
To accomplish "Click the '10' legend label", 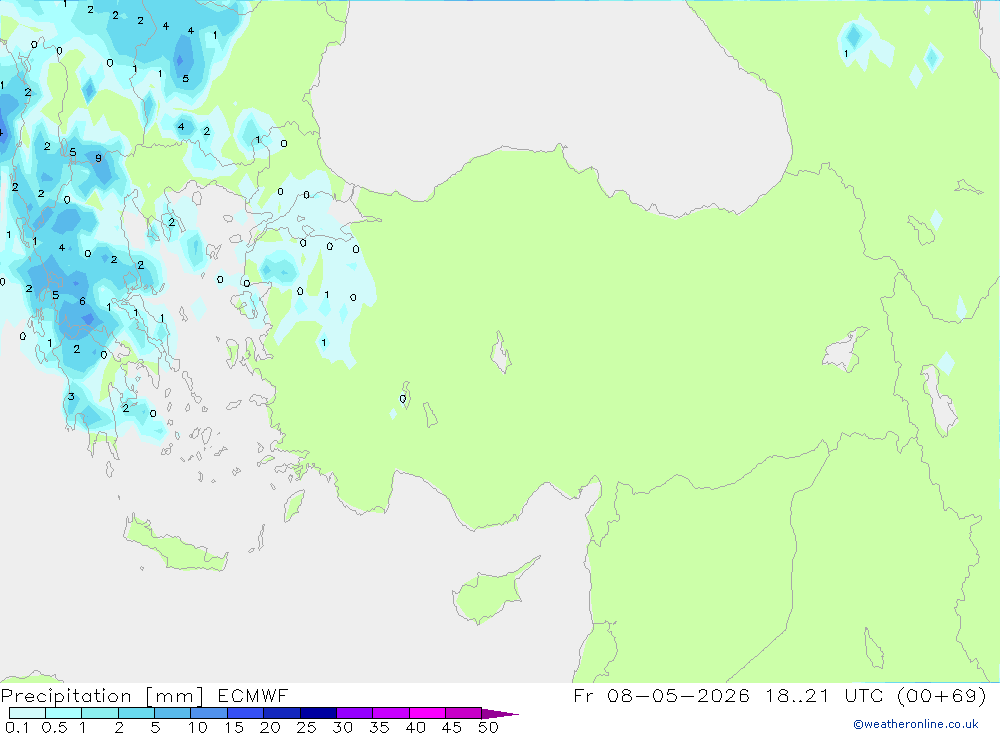I will point(197,727).
